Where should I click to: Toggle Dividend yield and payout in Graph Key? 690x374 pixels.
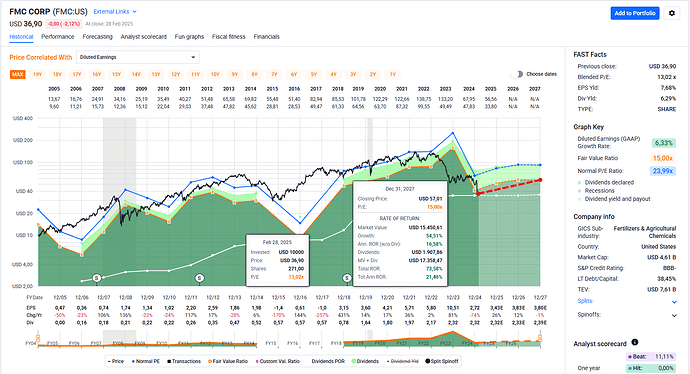pos(614,199)
